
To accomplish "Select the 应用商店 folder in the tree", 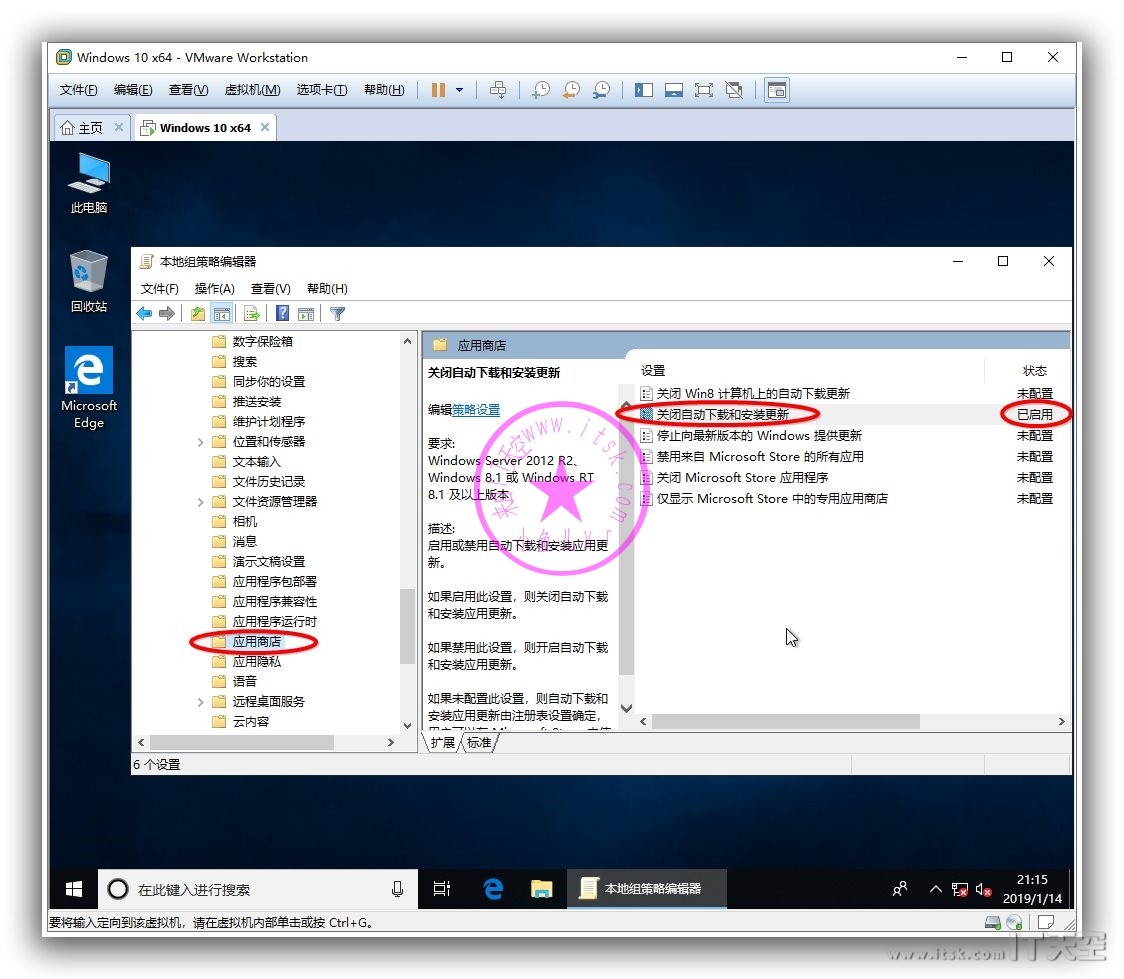I will 257,641.
